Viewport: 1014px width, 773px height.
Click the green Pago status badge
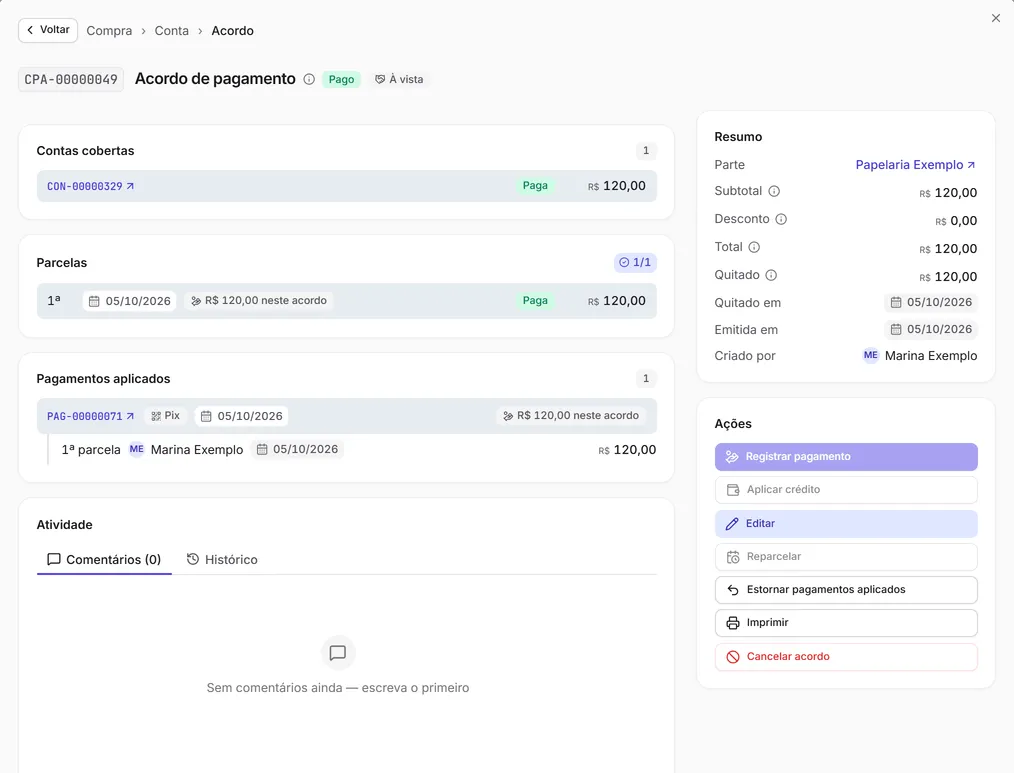[341, 79]
